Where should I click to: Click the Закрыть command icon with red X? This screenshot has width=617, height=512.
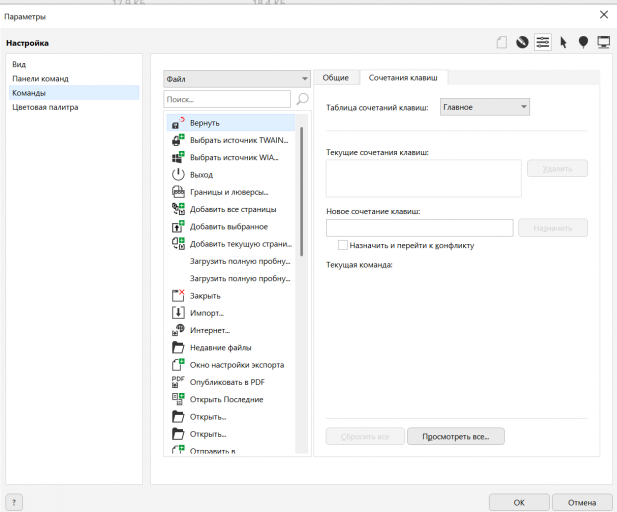pos(178,295)
